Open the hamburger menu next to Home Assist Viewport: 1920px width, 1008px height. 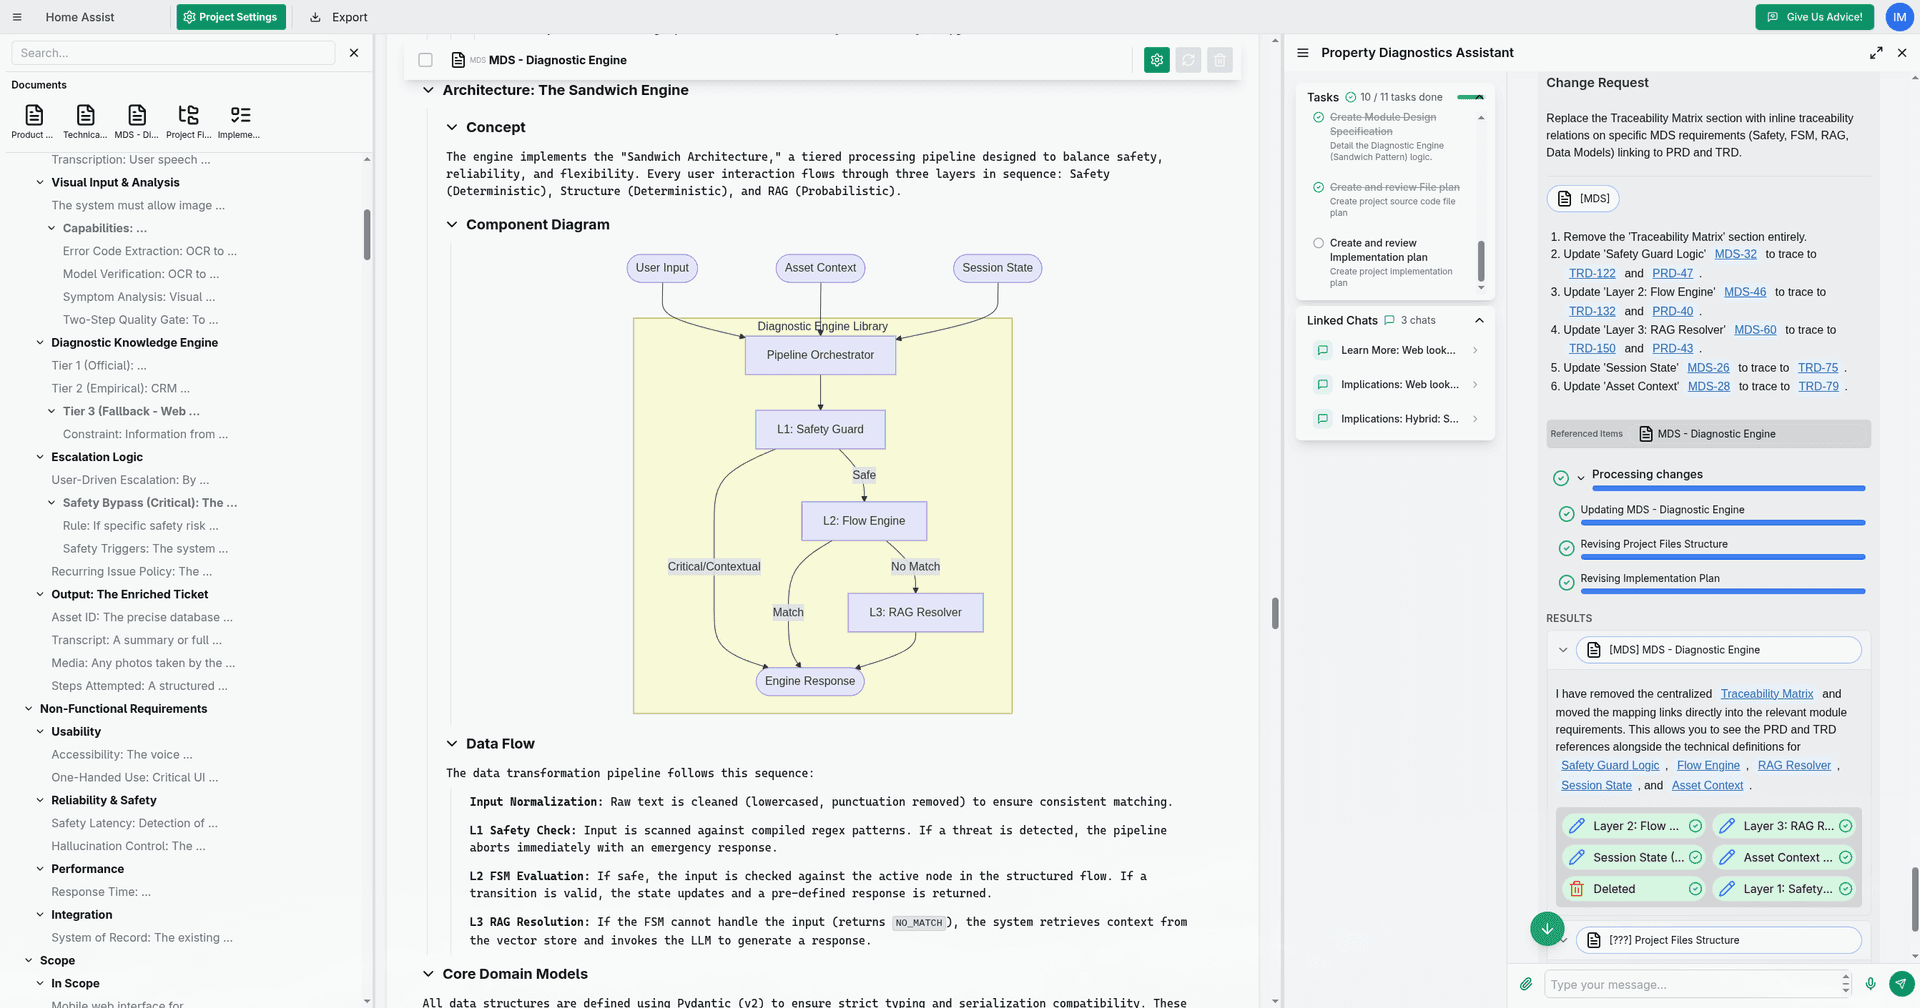tap(17, 17)
